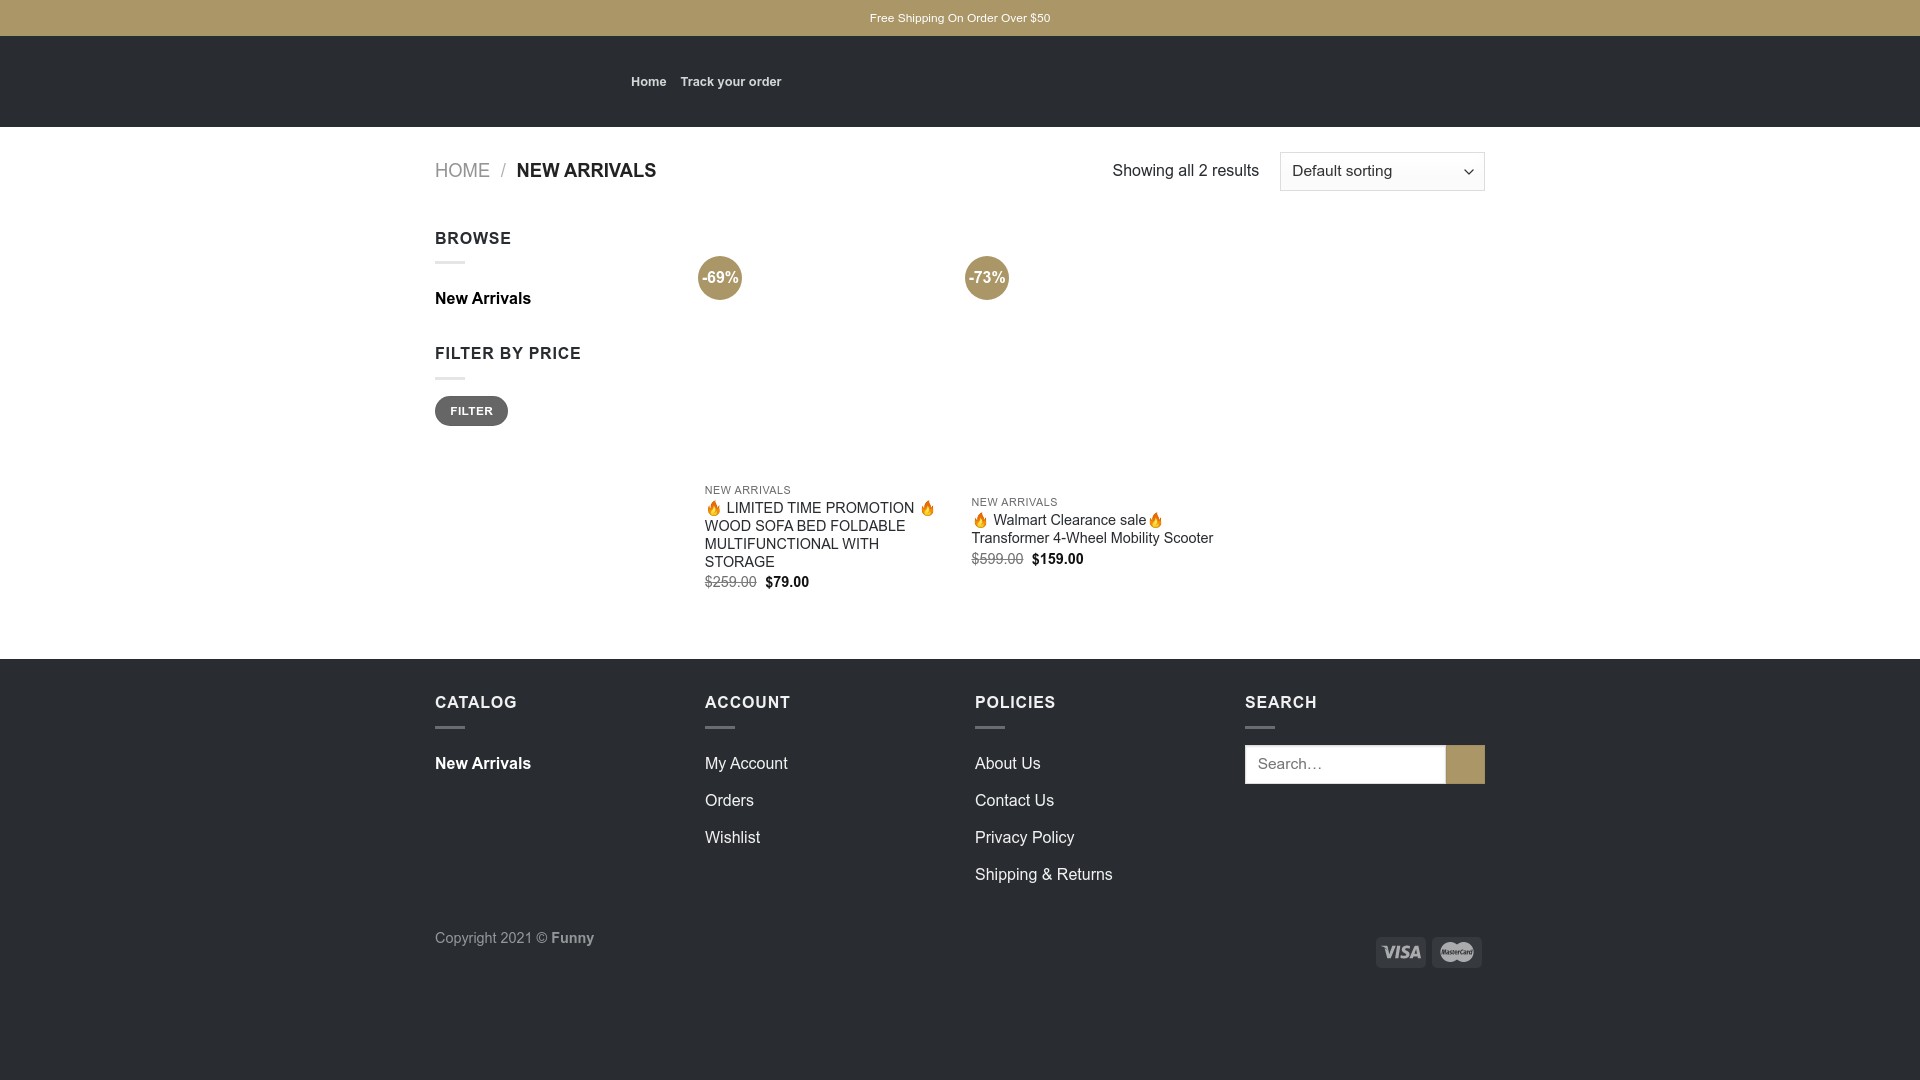
Task: Go to Orders in the footer
Action: click(729, 801)
